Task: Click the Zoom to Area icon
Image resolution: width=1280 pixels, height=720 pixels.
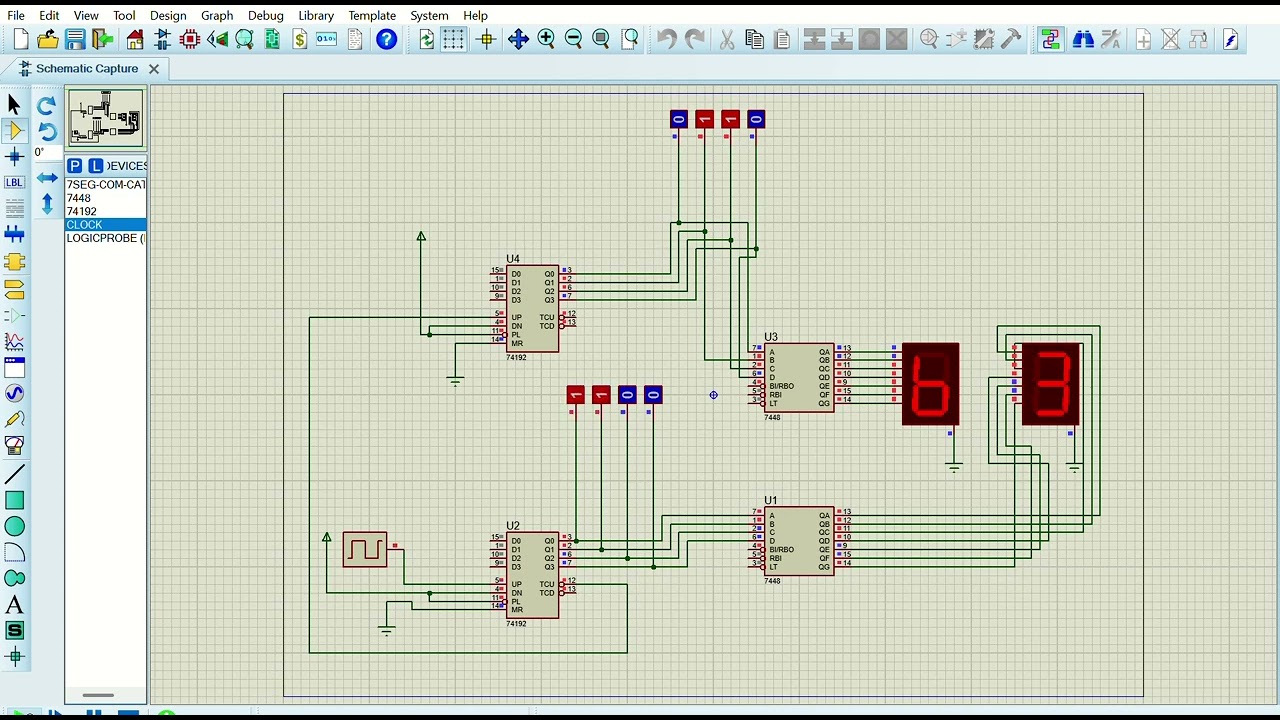Action: coord(630,39)
